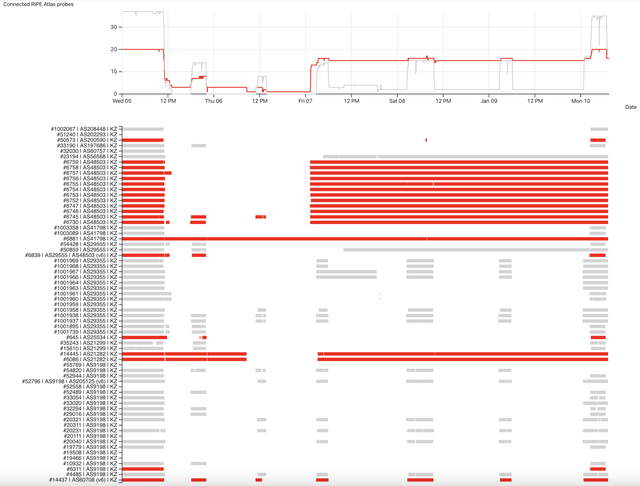The image size is (640, 486).
Task: Select probe row #55769 | AS9198 | KZ
Action: pyautogui.click(x=90, y=365)
